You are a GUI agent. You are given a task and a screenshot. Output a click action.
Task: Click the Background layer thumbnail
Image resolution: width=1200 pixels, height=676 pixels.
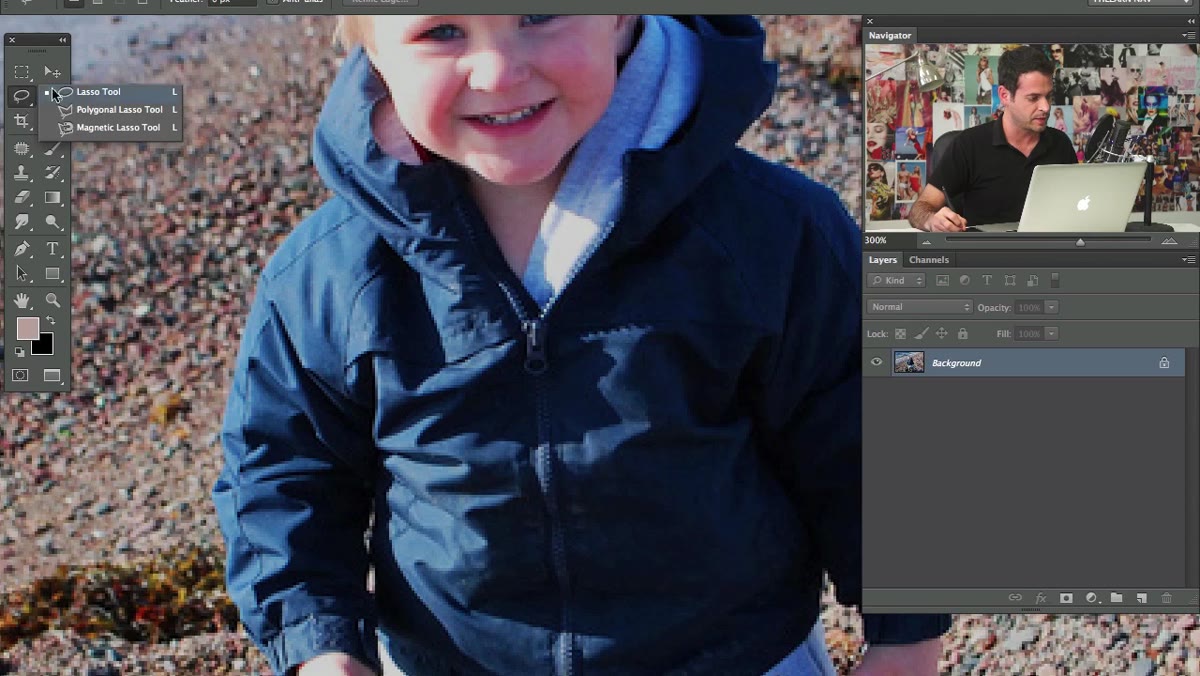(909, 362)
